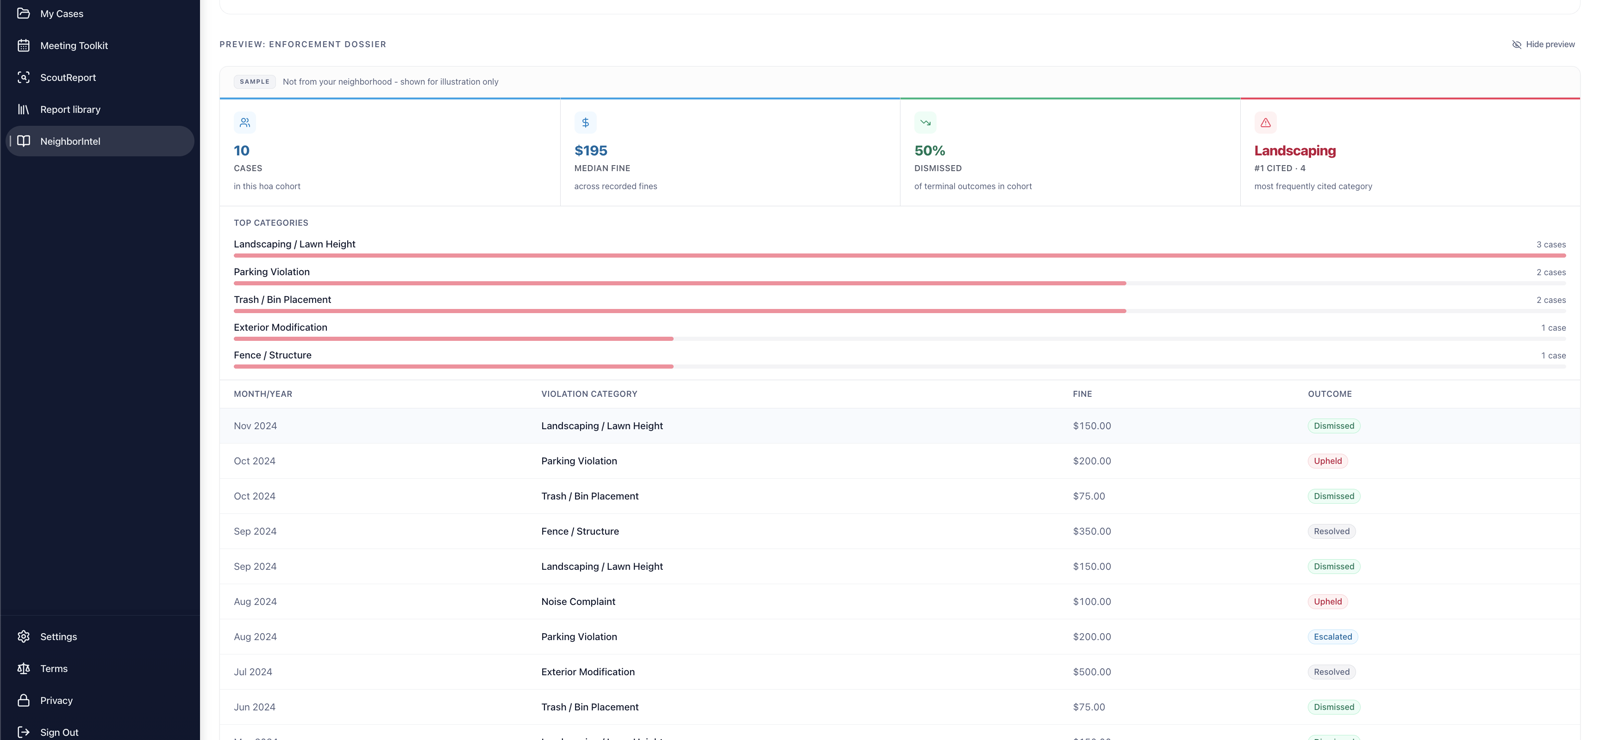The image size is (1600, 740).
Task: Open the Report library
Action: tap(100, 110)
